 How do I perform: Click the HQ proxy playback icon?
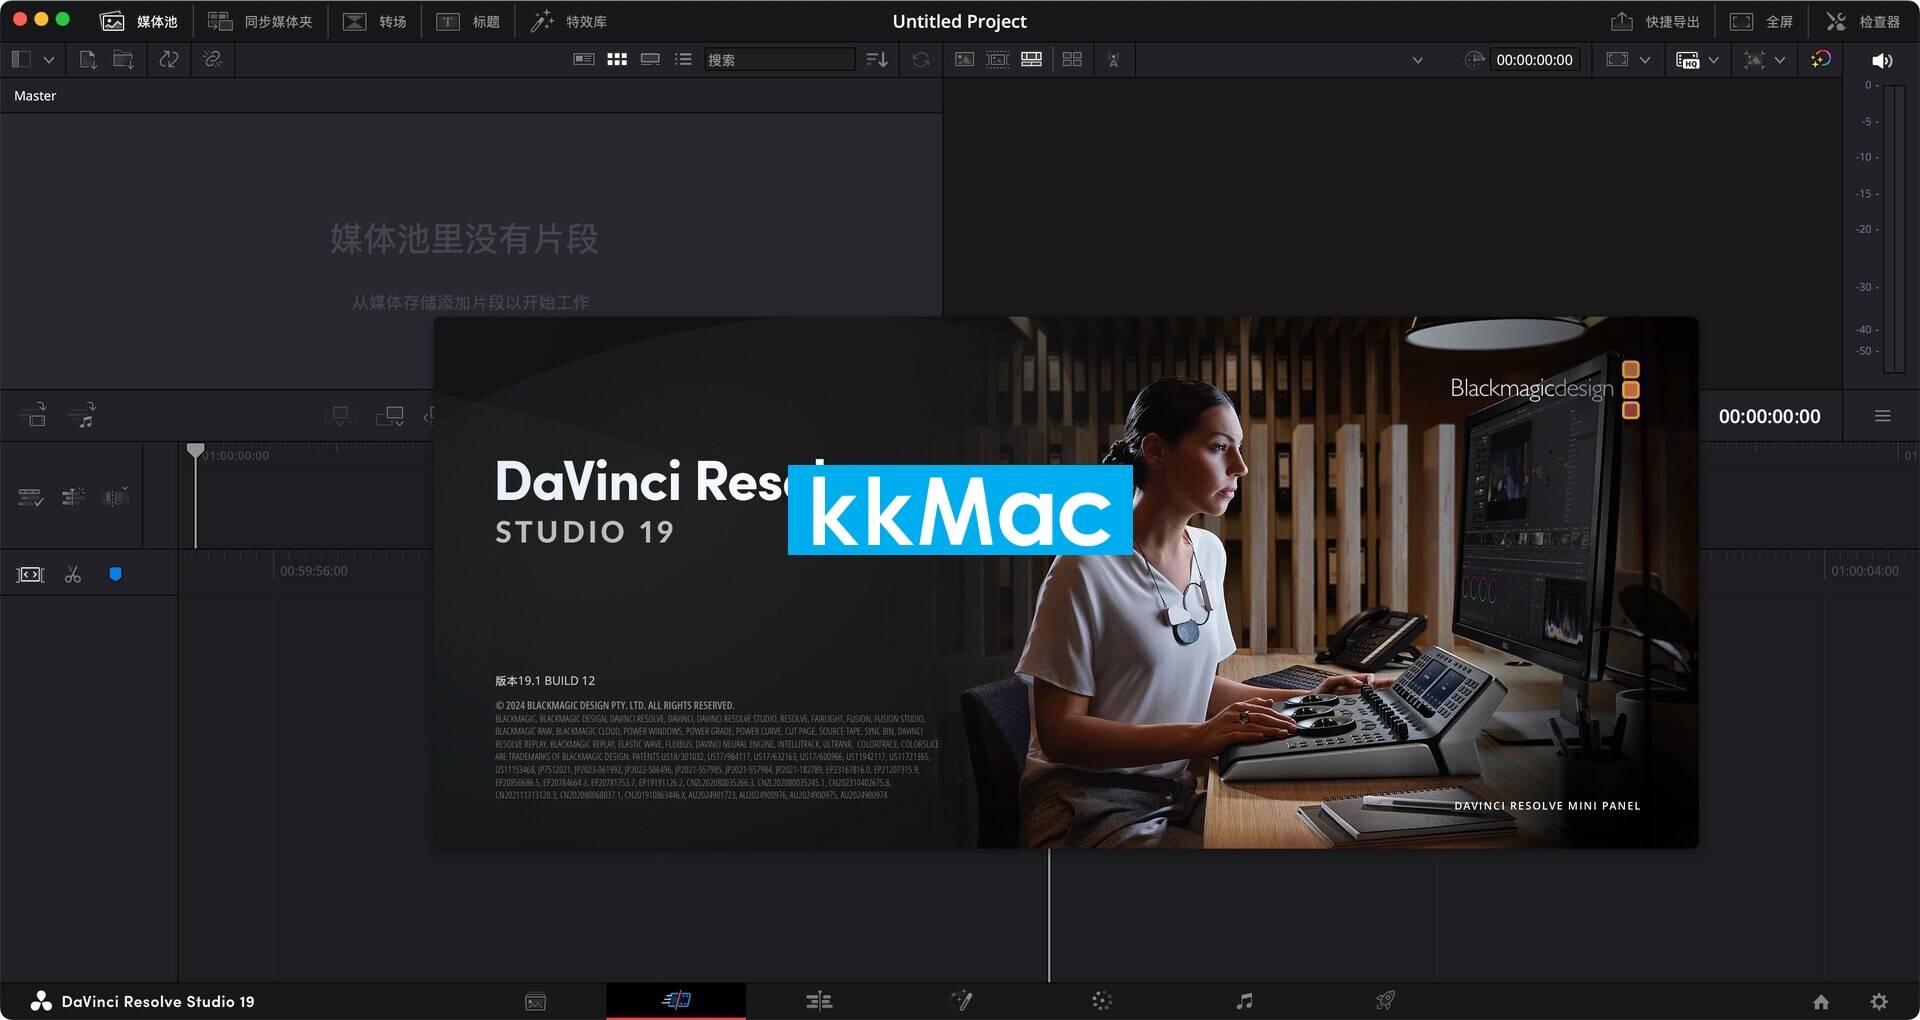[1688, 60]
